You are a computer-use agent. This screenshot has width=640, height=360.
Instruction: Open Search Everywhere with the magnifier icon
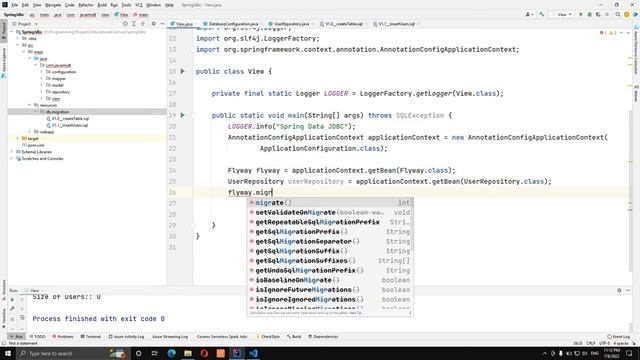tap(618, 14)
